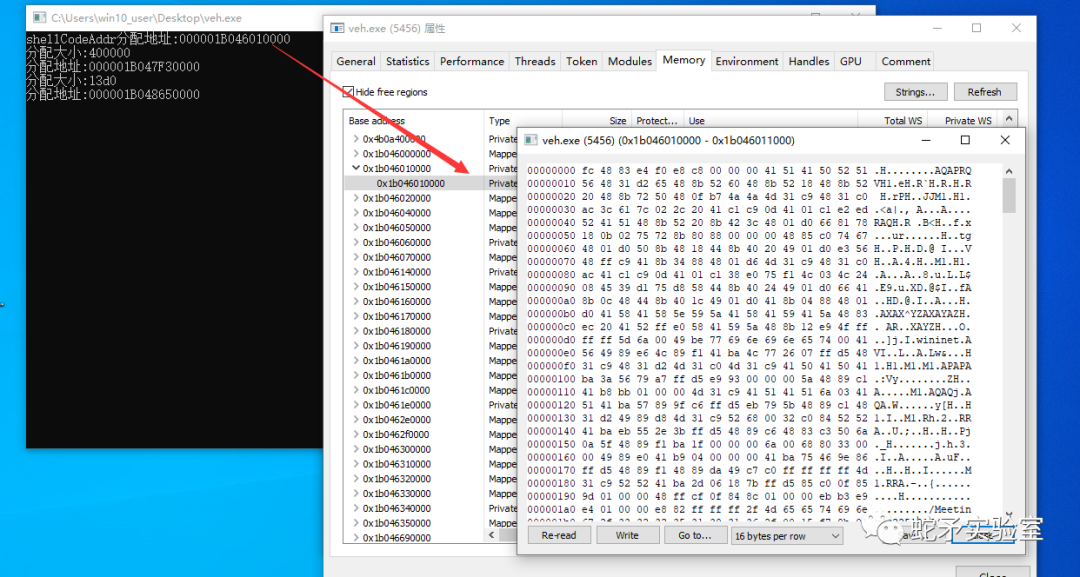Open the "16 bytes per row" dropdown
Viewport: 1080px width, 577px height.
point(786,535)
